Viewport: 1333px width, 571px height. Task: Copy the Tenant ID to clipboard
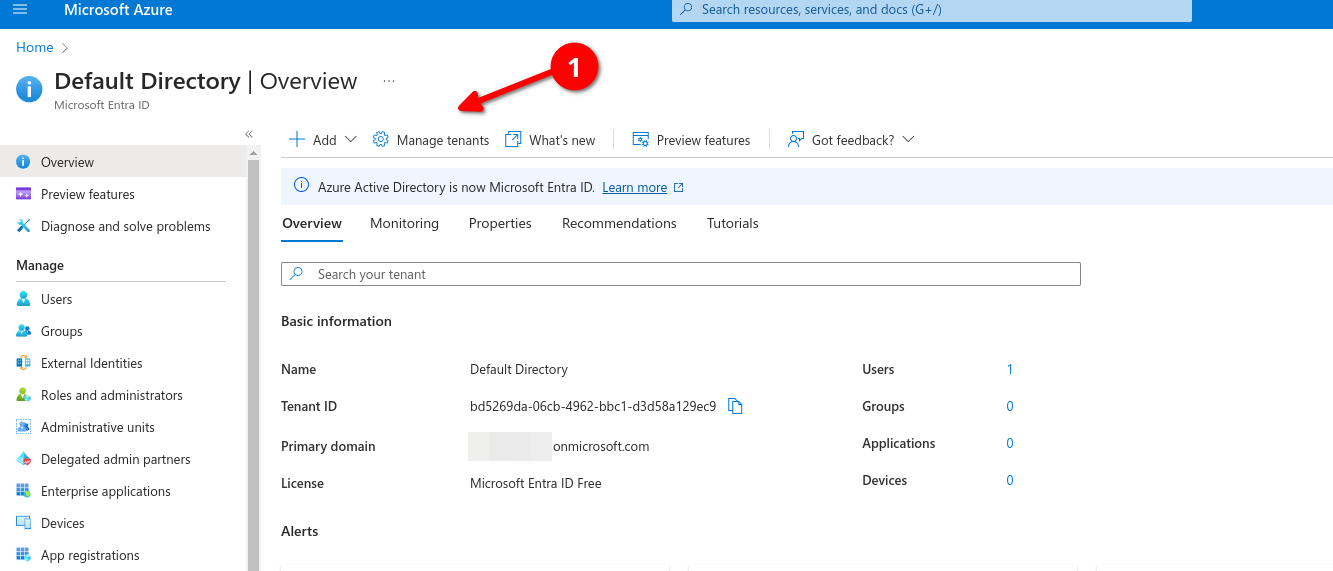click(735, 406)
